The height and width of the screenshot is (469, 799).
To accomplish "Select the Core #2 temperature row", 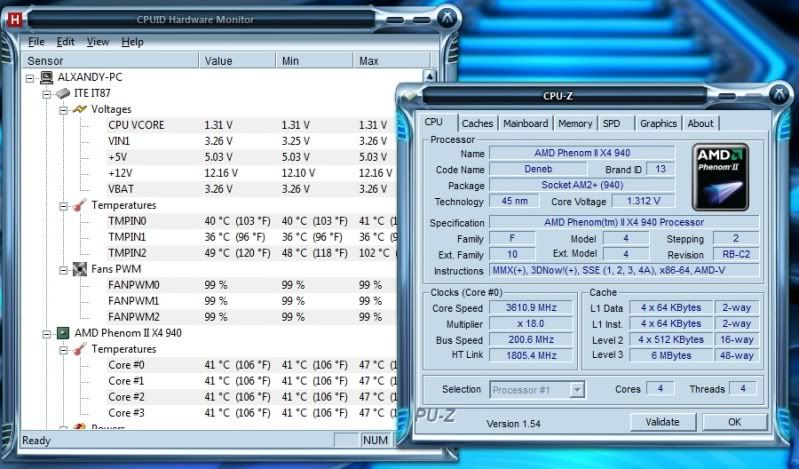I will click(x=251, y=397).
